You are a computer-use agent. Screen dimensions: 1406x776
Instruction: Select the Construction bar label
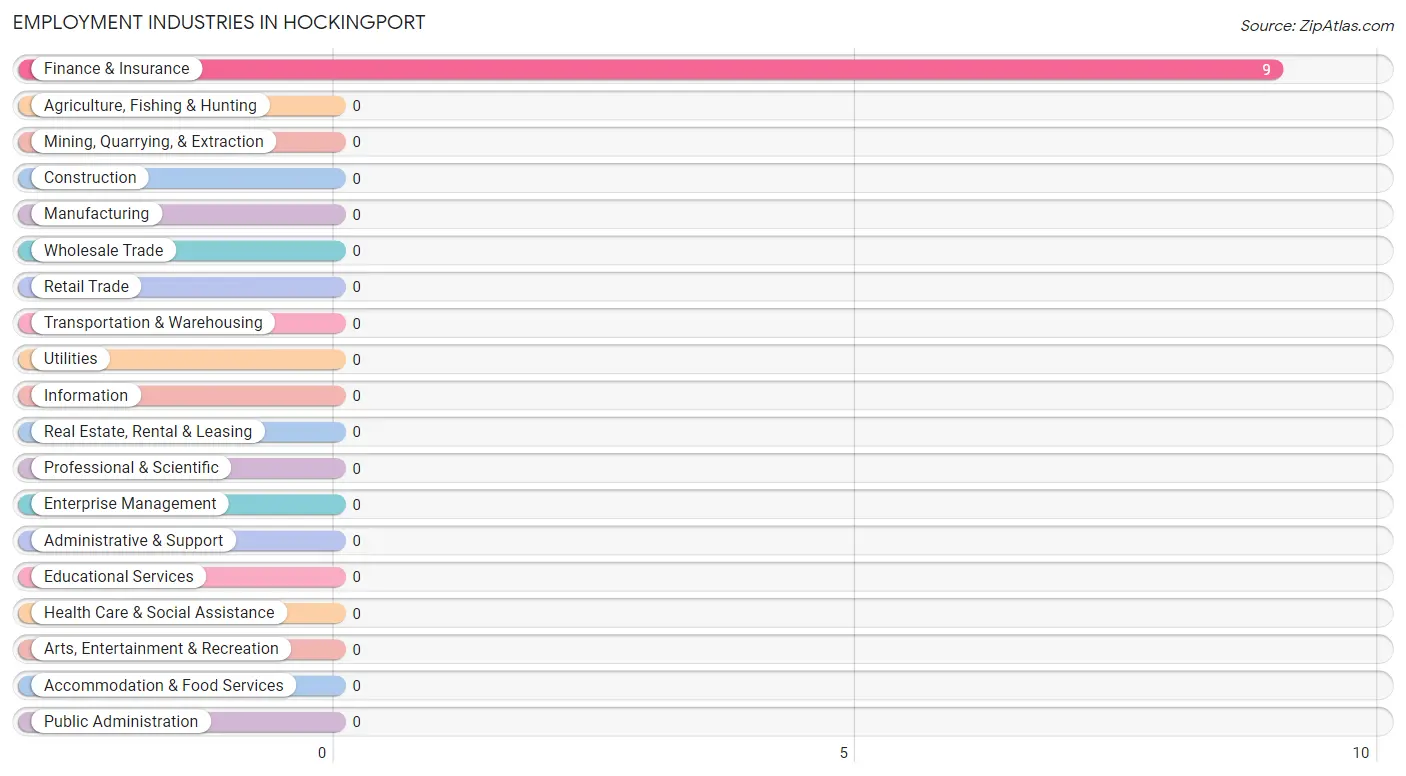pyautogui.click(x=90, y=178)
